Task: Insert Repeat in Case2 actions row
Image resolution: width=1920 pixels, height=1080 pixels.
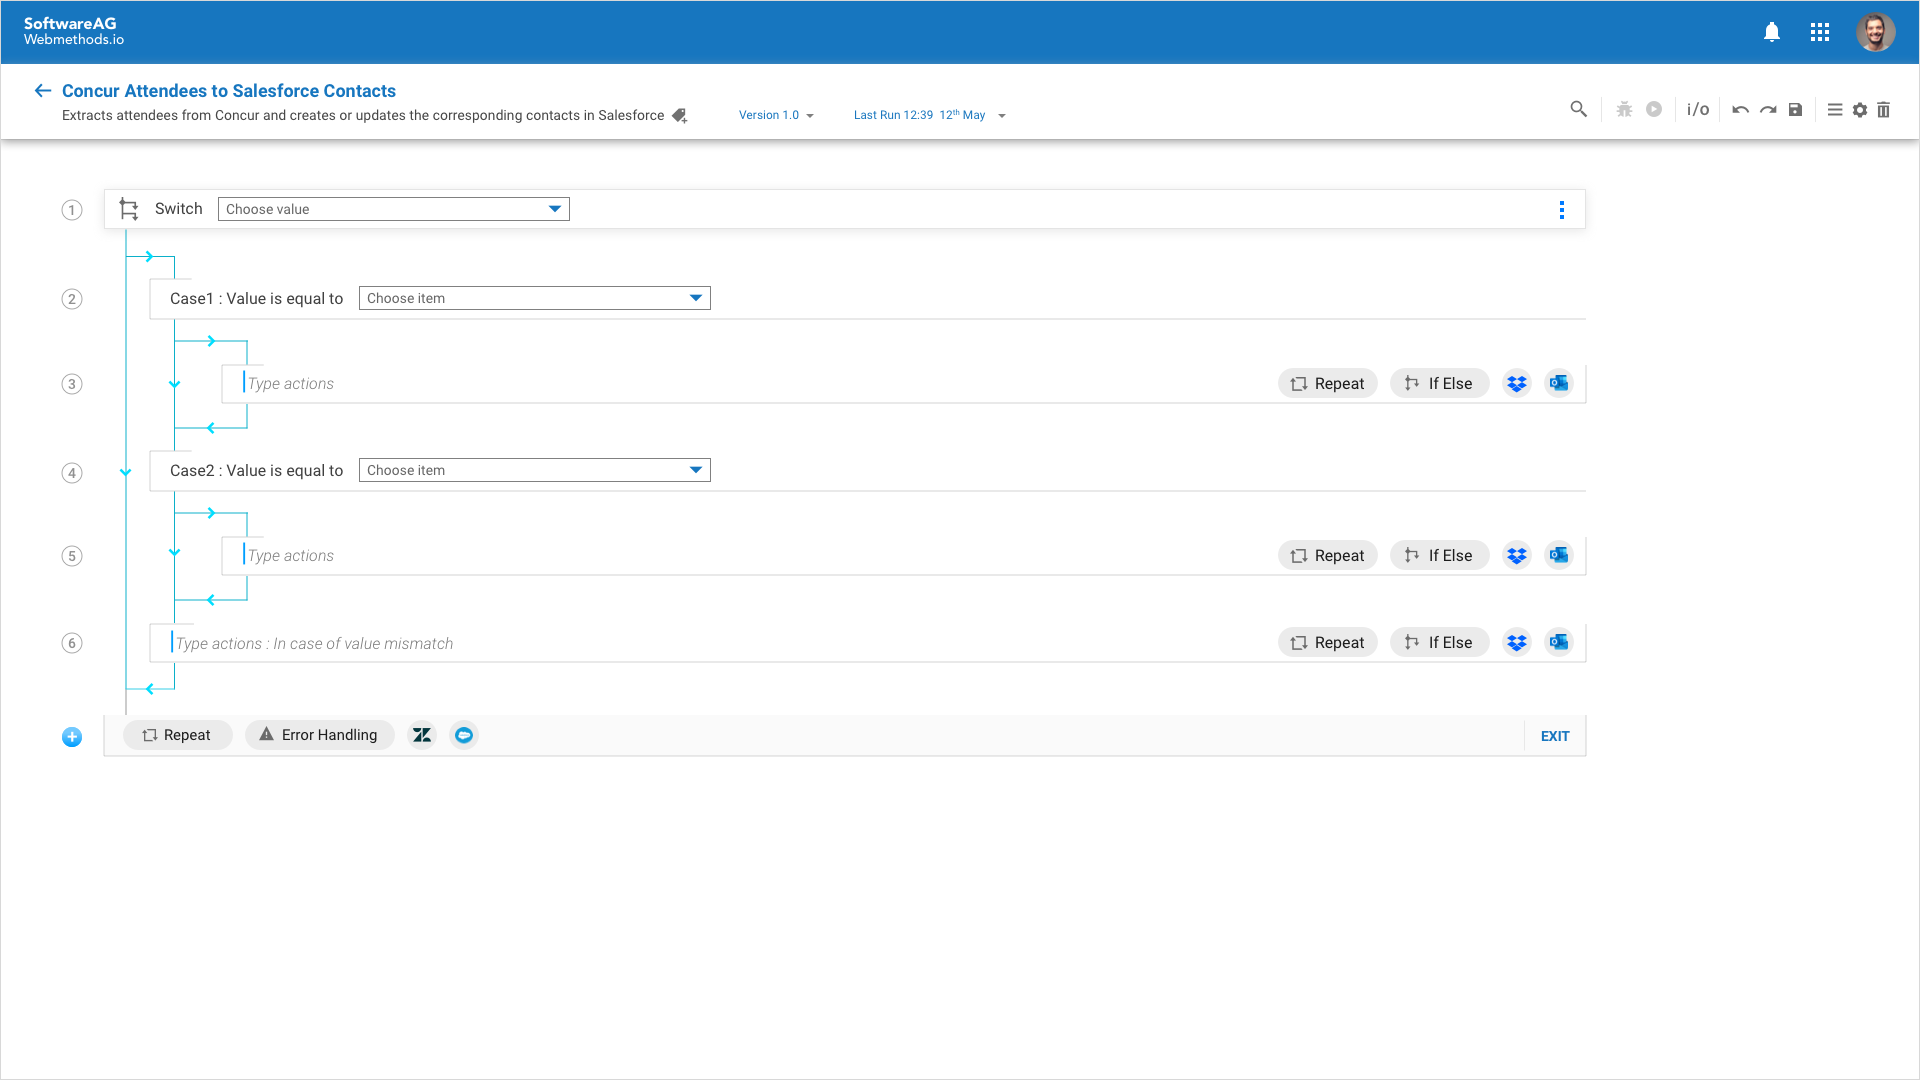Action: point(1328,555)
